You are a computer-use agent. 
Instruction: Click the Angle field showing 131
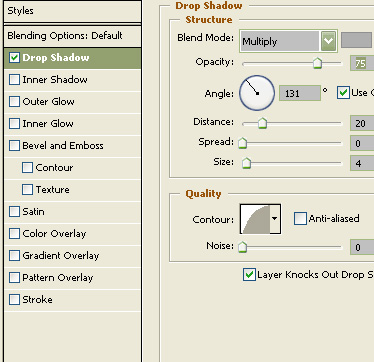300,93
